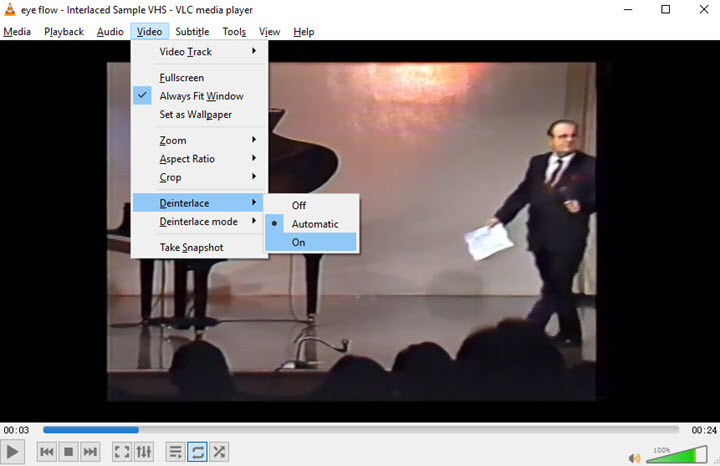Click the total time 00:24
The width and height of the screenshot is (720, 466).
click(703, 430)
